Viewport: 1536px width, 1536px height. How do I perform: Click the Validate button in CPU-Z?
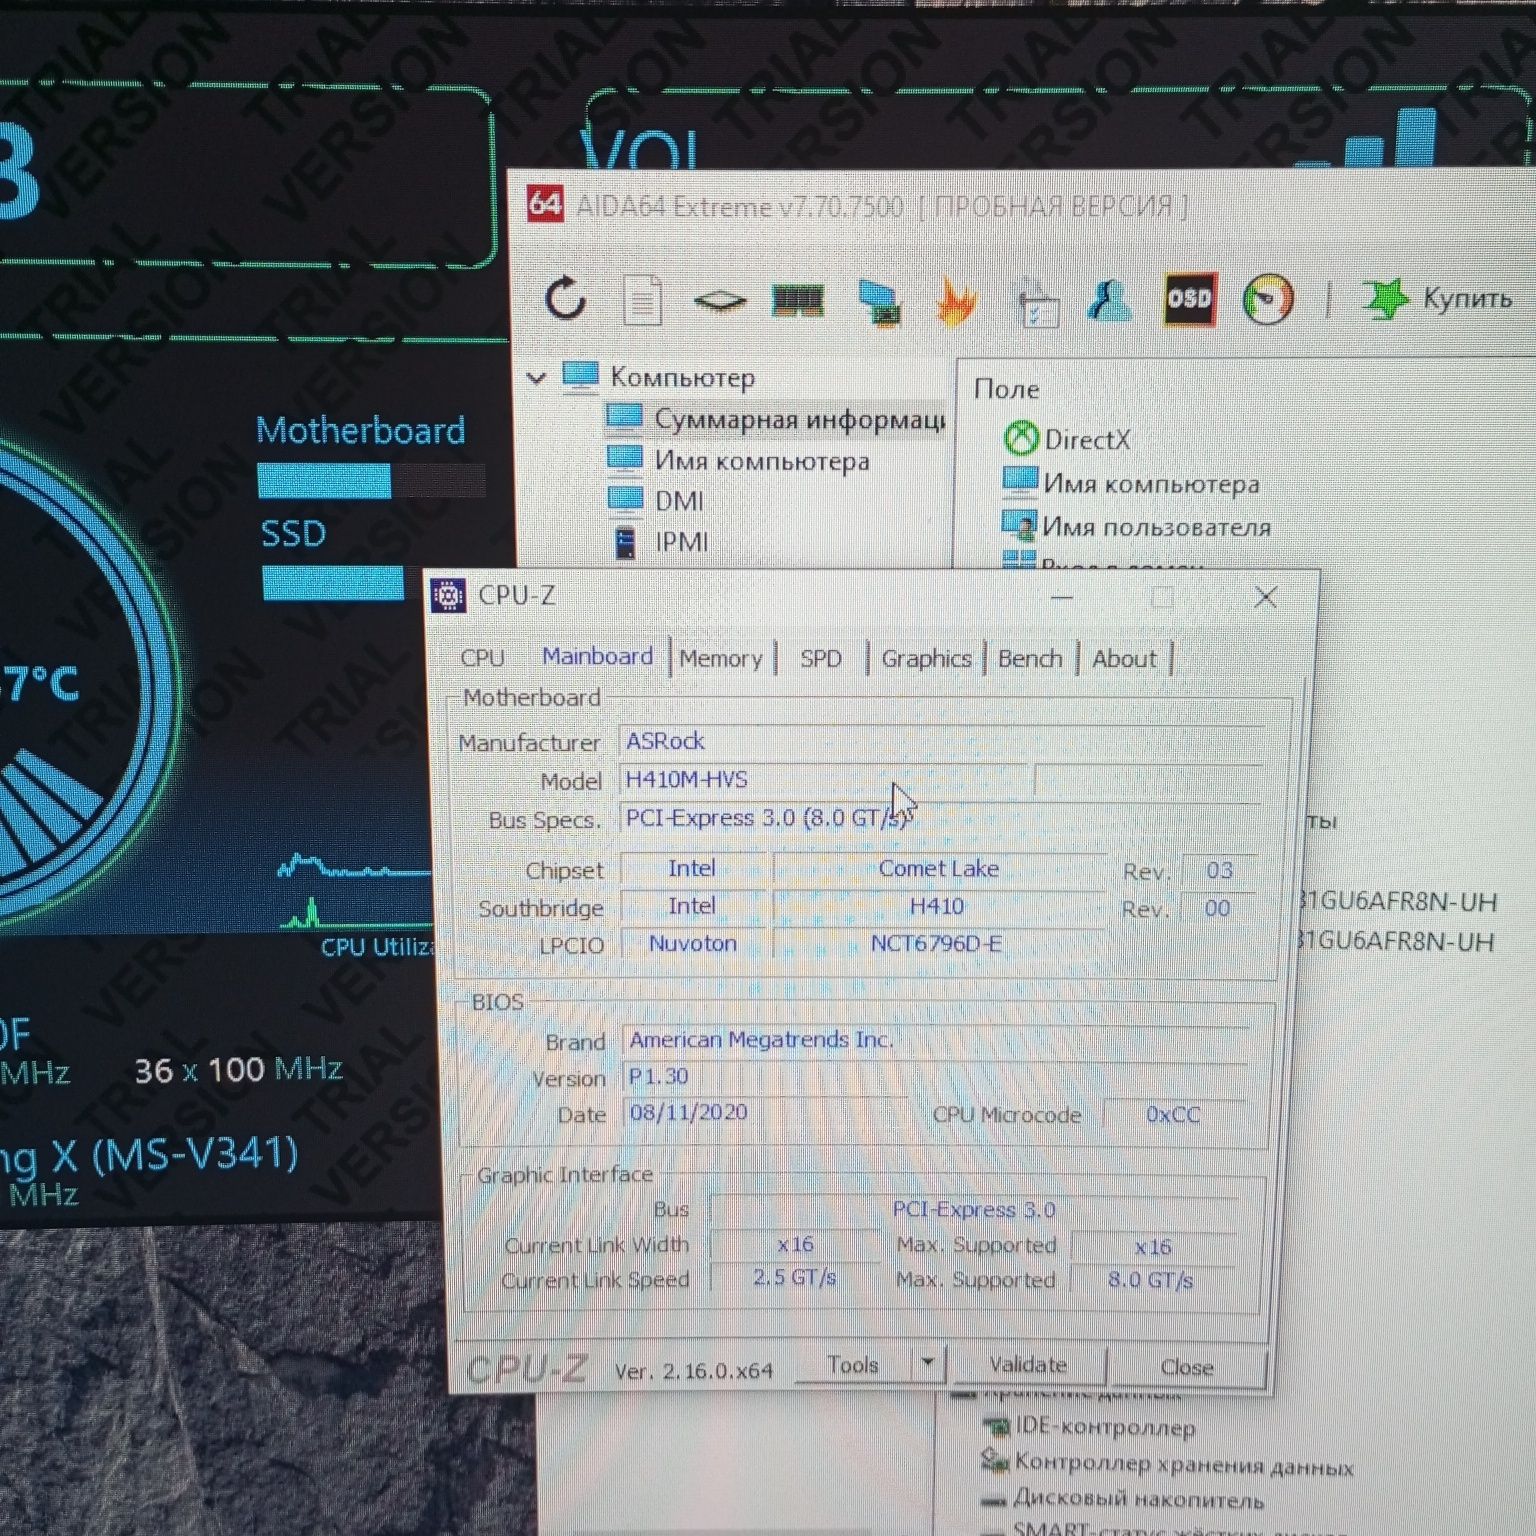click(1028, 1365)
